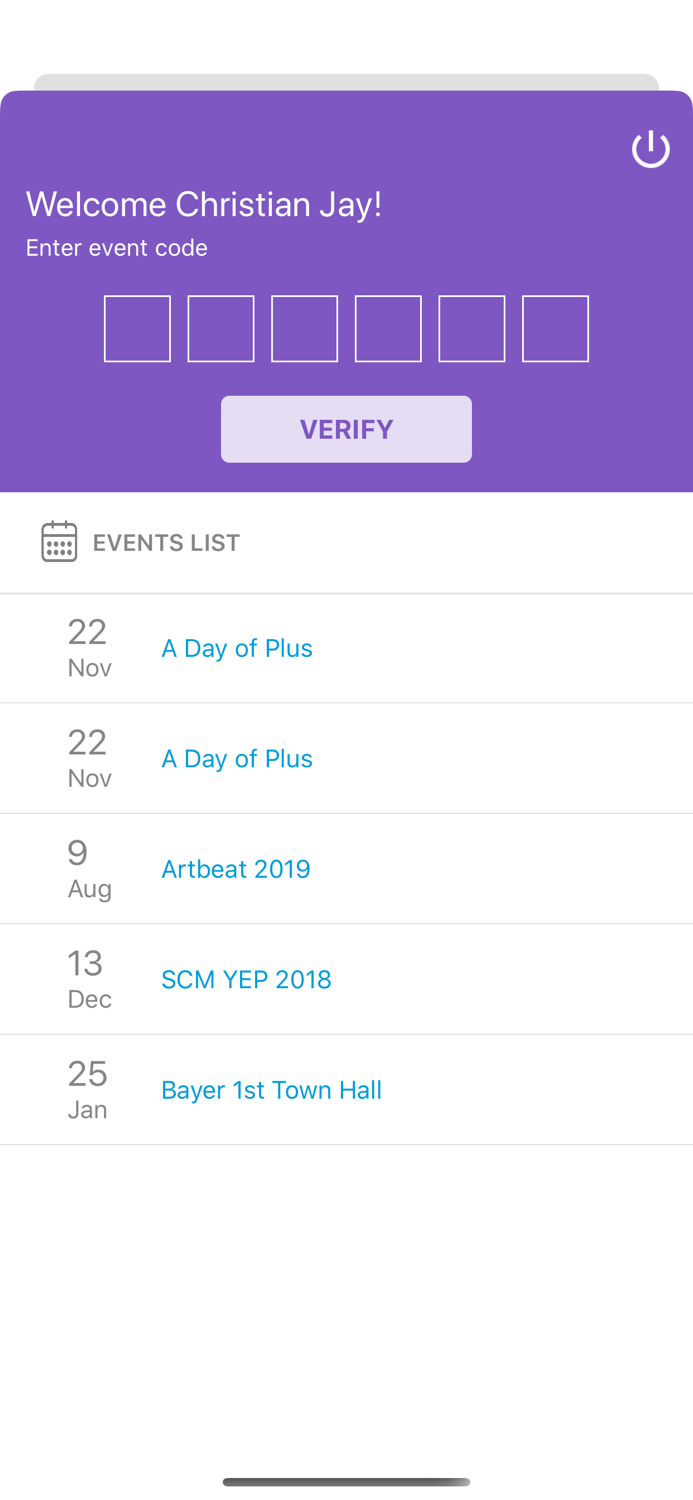
Task: Click the power/logout icon
Action: (651, 148)
